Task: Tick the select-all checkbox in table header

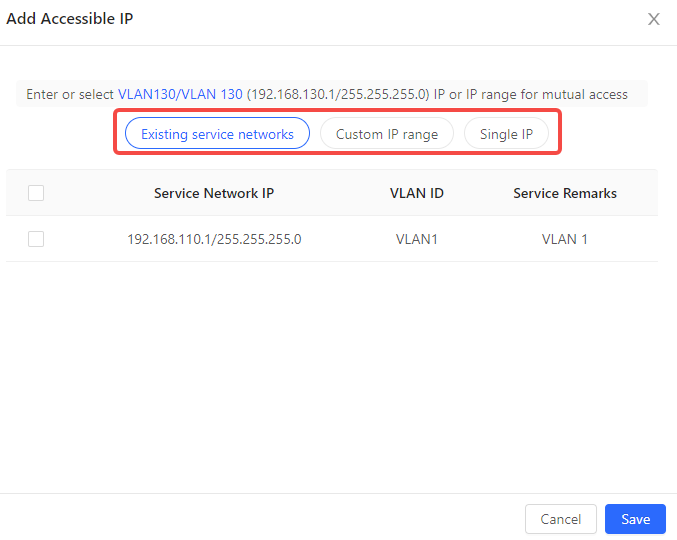Action: click(x=36, y=193)
